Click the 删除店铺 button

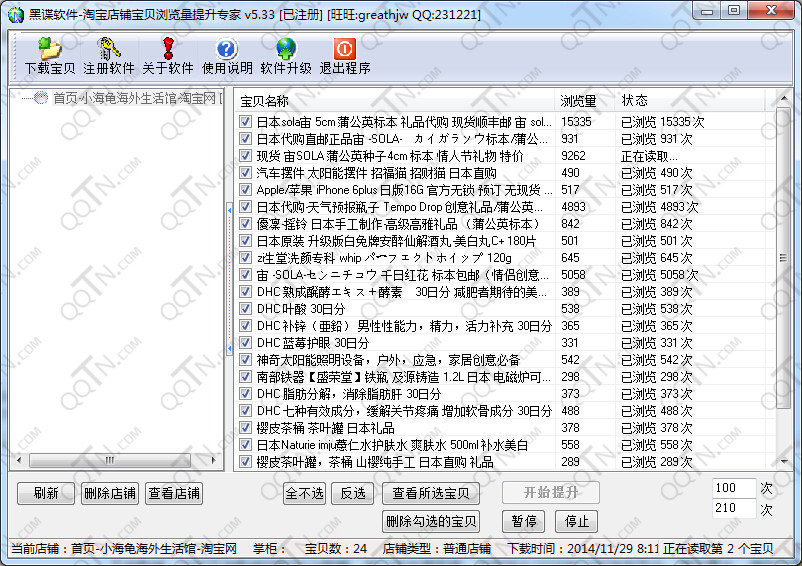[x=108, y=493]
